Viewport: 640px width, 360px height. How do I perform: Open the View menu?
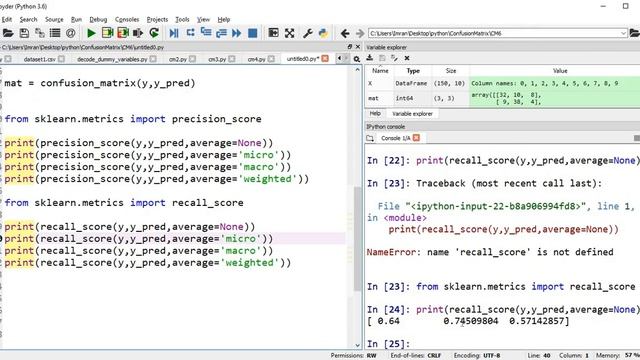(x=203, y=19)
